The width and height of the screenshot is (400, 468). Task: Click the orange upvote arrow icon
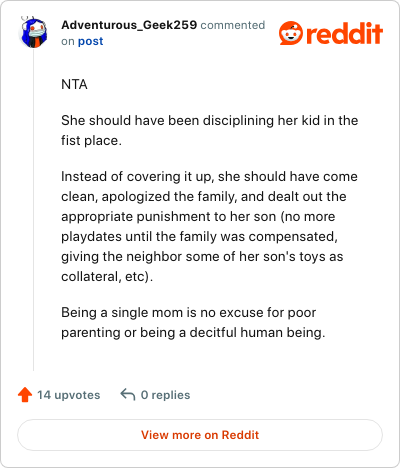(25, 395)
